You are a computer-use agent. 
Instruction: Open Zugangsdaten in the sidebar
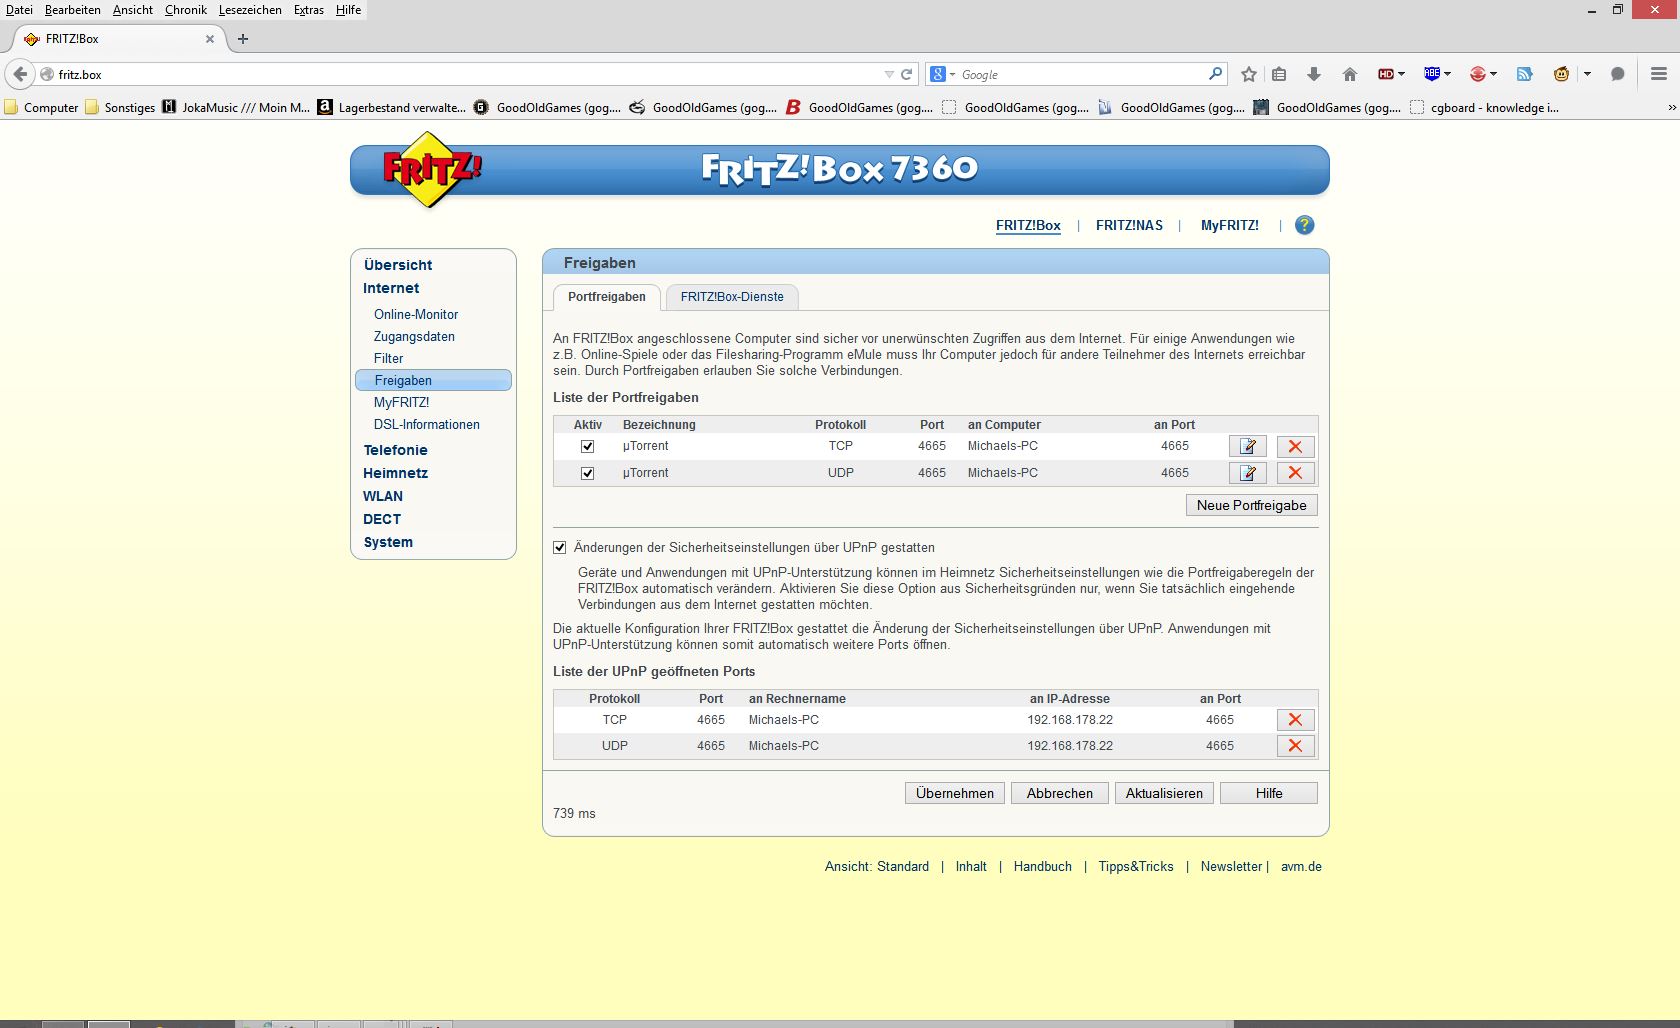(414, 336)
